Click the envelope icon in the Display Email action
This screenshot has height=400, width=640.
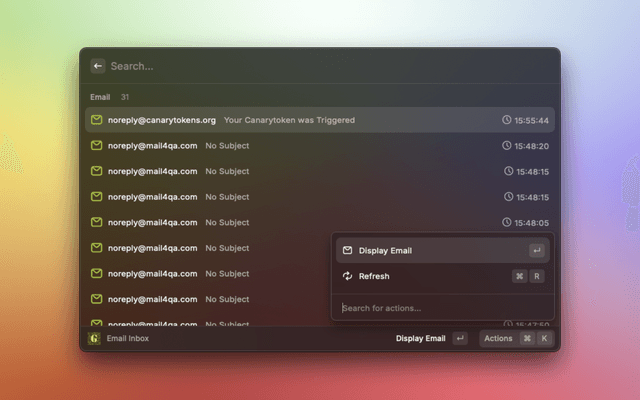tap(347, 251)
